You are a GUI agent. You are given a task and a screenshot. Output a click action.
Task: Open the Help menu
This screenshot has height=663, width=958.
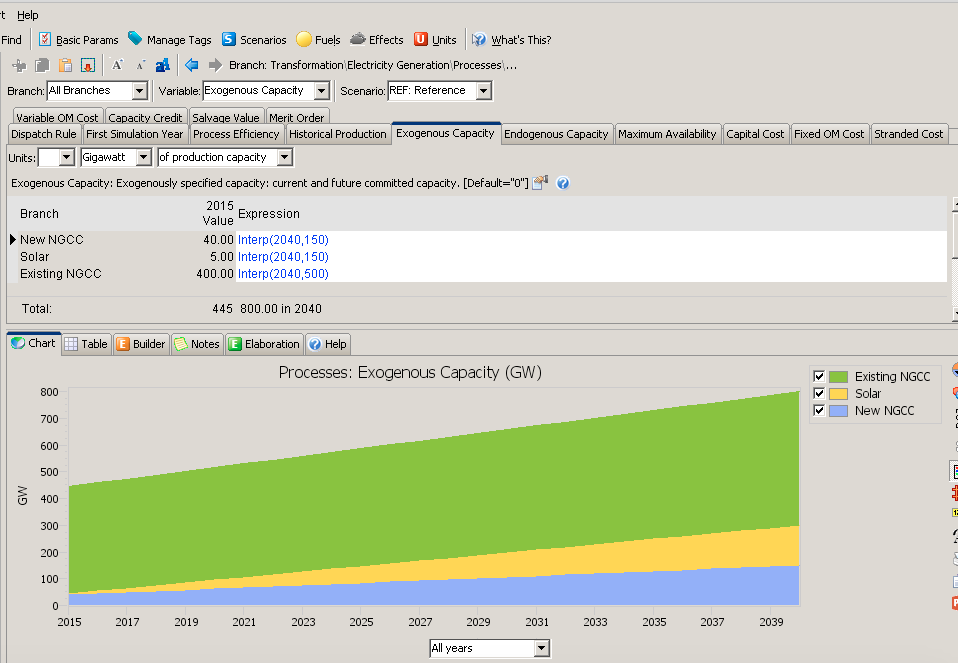click(x=27, y=15)
